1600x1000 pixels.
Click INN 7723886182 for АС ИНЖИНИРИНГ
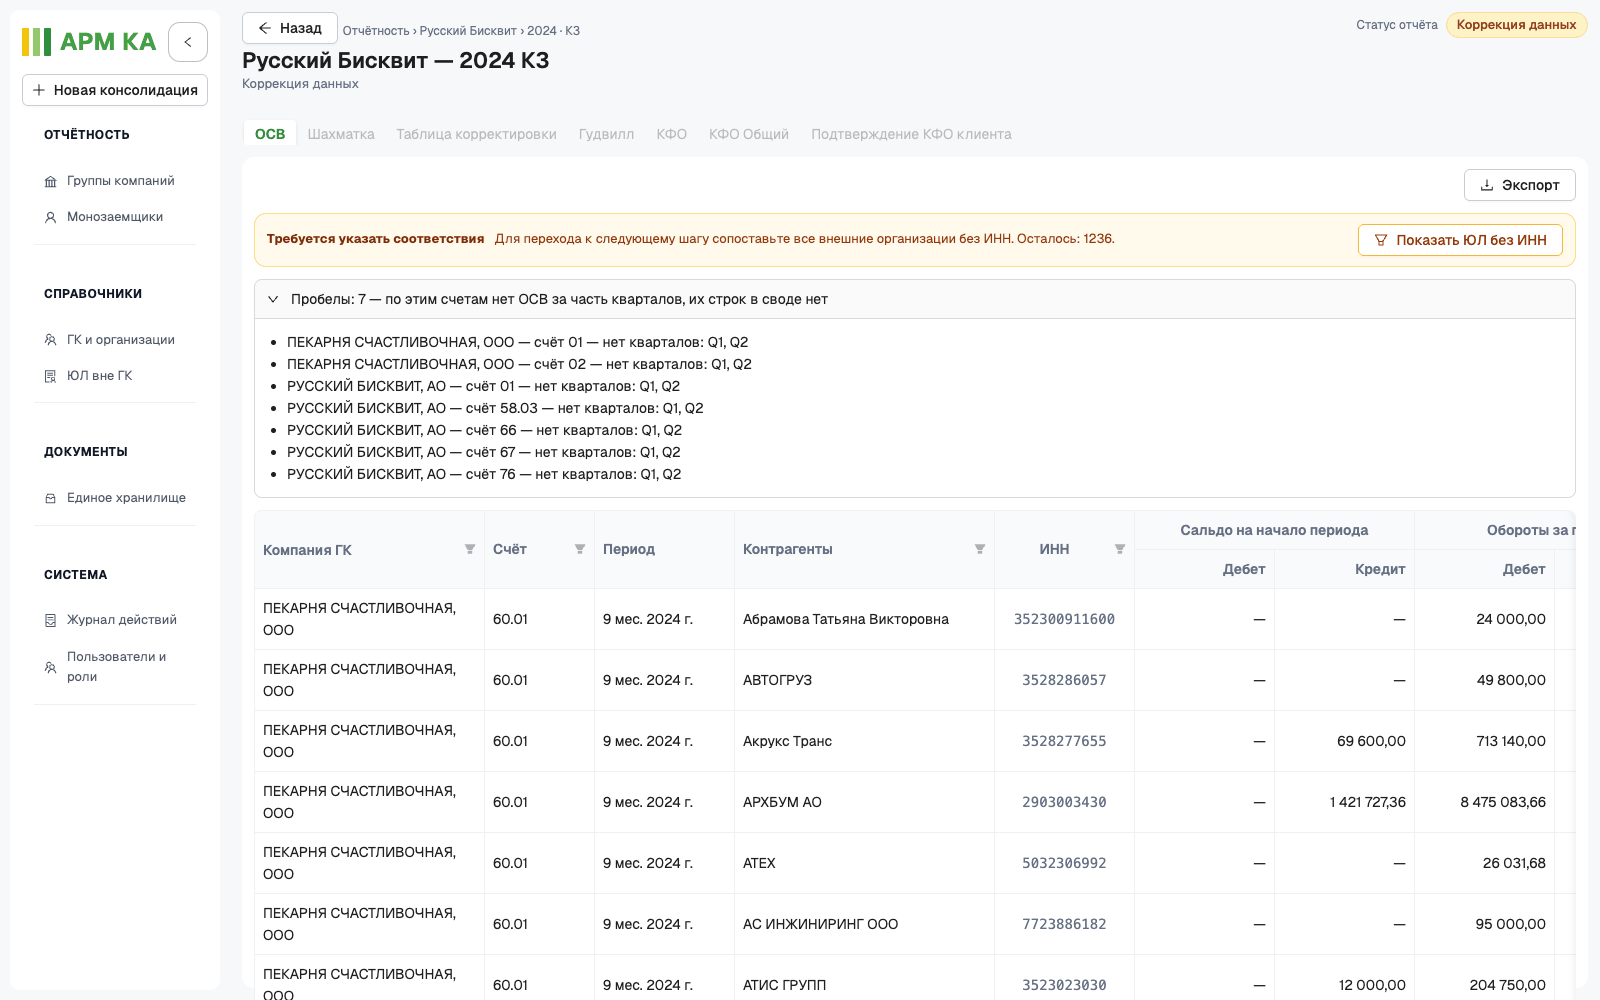(1064, 924)
